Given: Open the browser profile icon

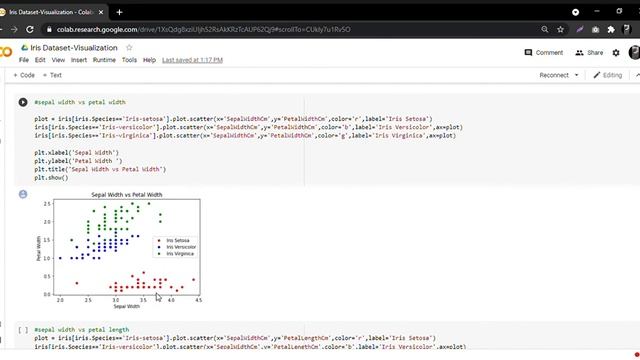Looking at the screenshot, I should coord(627,29).
